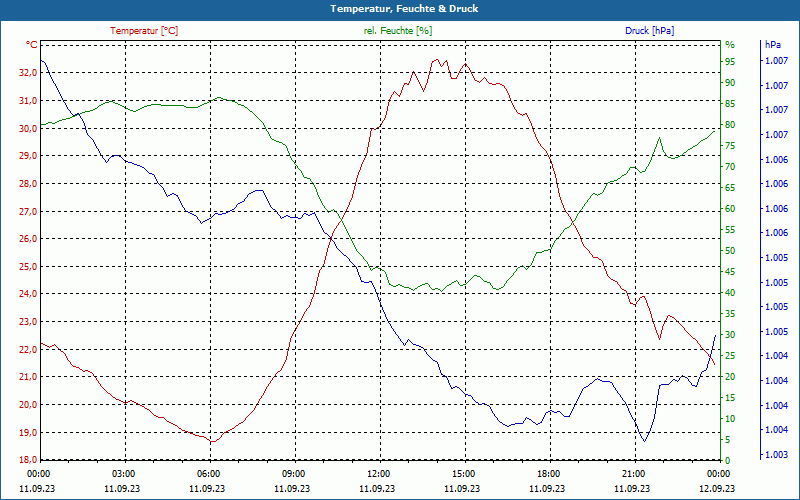Click the 24,0 temperature axis value
Image resolution: width=800 pixels, height=500 pixels.
[28, 294]
